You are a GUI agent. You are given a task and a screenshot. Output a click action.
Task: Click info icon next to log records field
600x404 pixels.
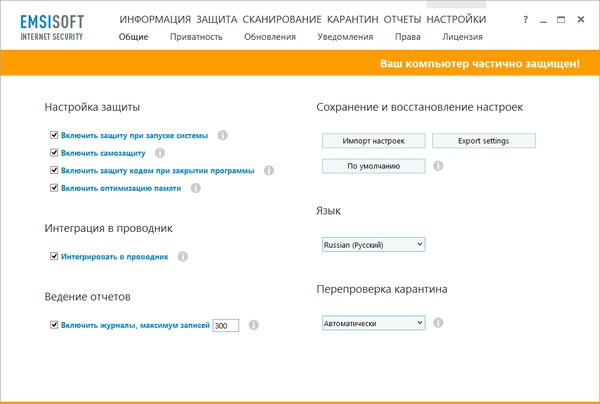click(x=253, y=325)
